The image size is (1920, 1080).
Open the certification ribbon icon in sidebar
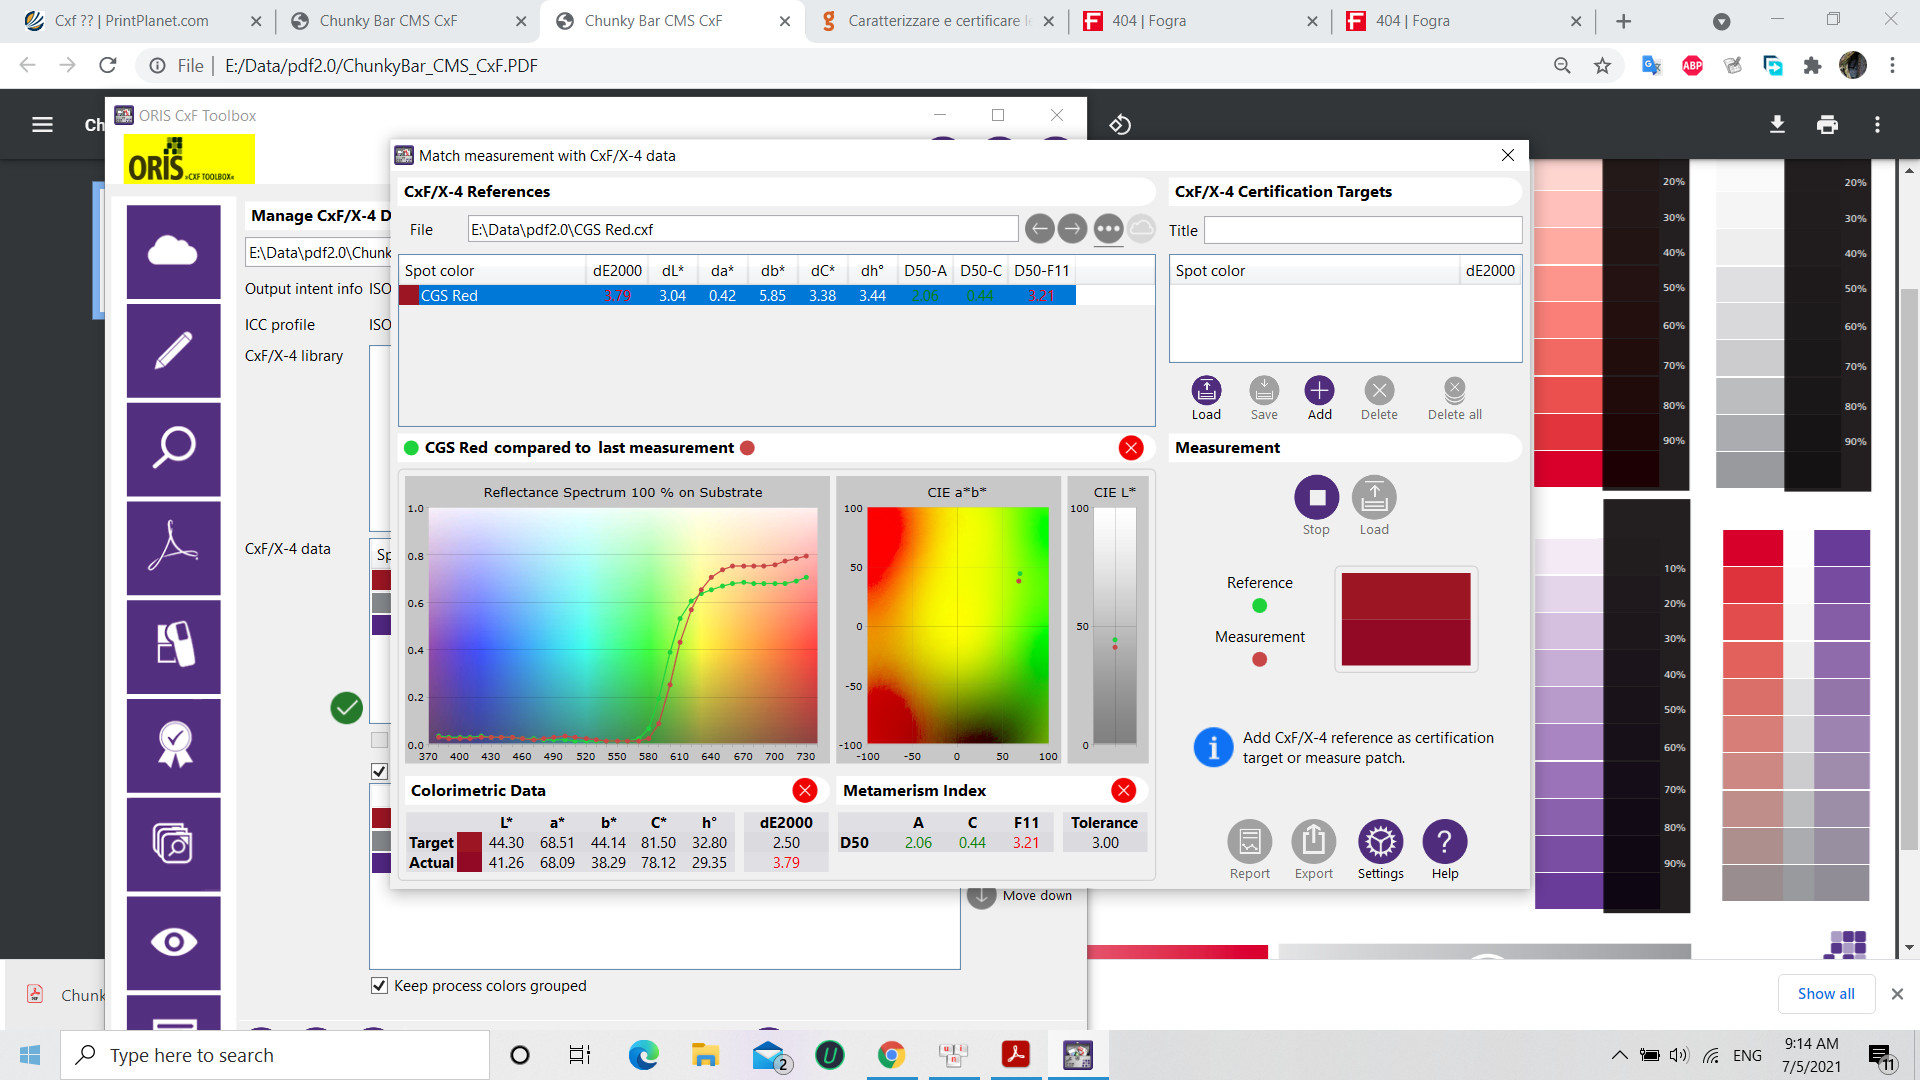point(173,745)
